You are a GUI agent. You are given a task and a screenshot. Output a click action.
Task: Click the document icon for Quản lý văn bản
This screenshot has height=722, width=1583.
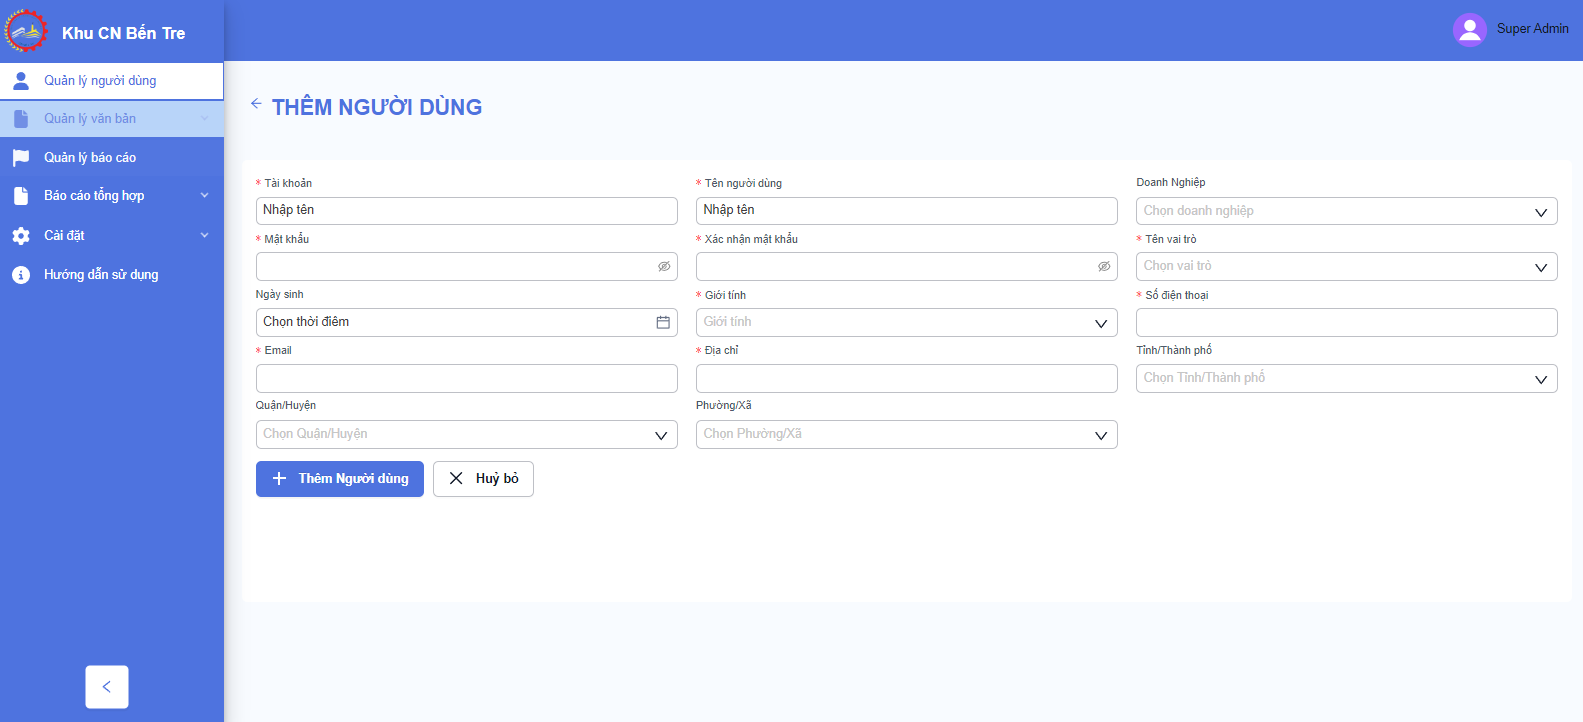point(21,119)
